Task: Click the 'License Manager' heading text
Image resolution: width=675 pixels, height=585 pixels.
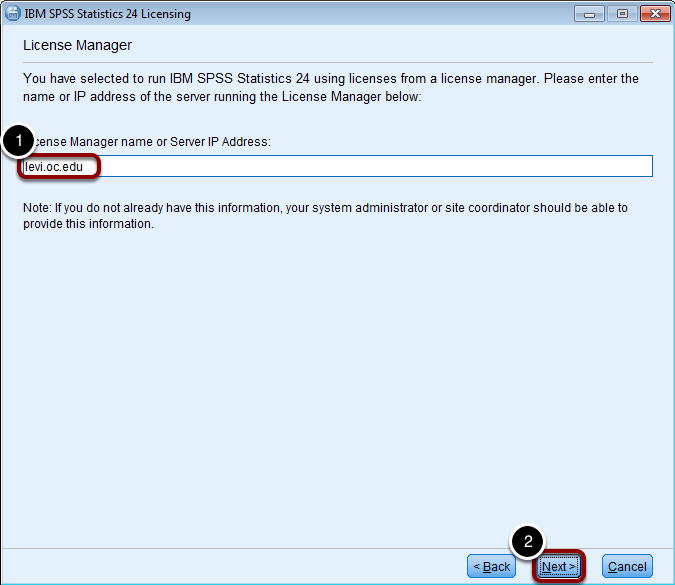Action: tap(77, 45)
